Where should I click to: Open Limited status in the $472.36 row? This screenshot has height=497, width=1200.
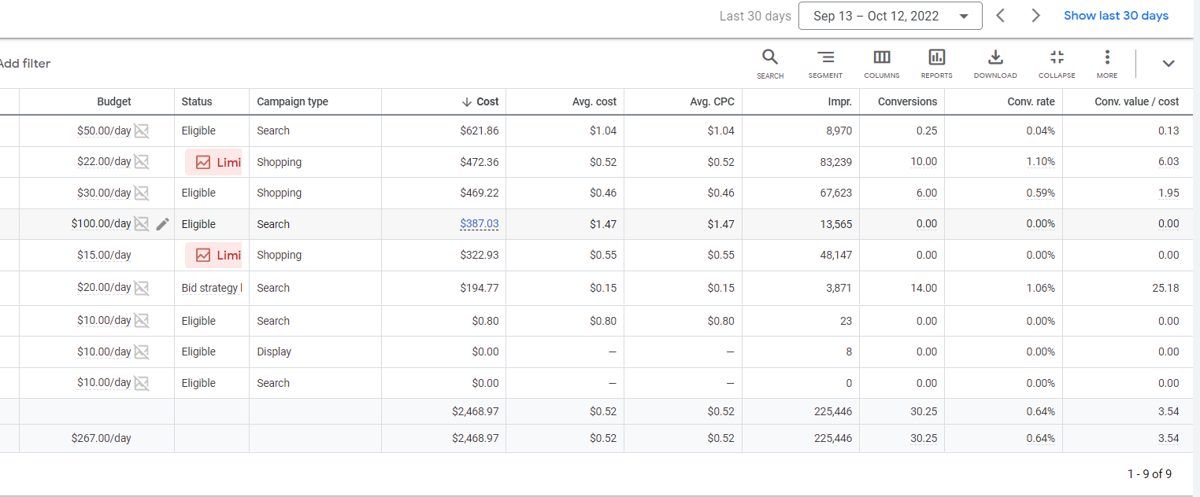click(214, 162)
